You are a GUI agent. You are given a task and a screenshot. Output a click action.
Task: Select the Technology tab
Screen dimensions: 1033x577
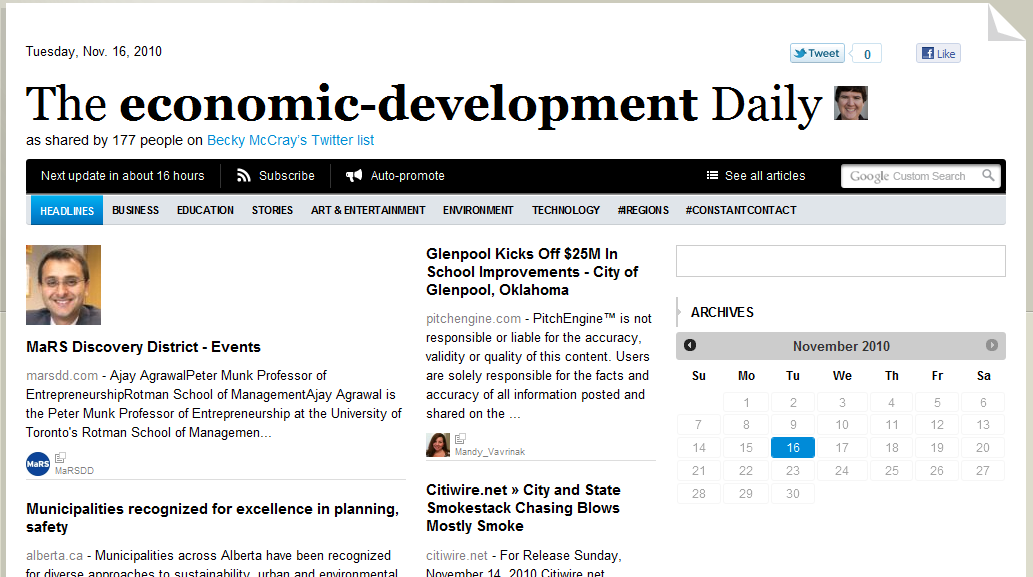point(566,210)
